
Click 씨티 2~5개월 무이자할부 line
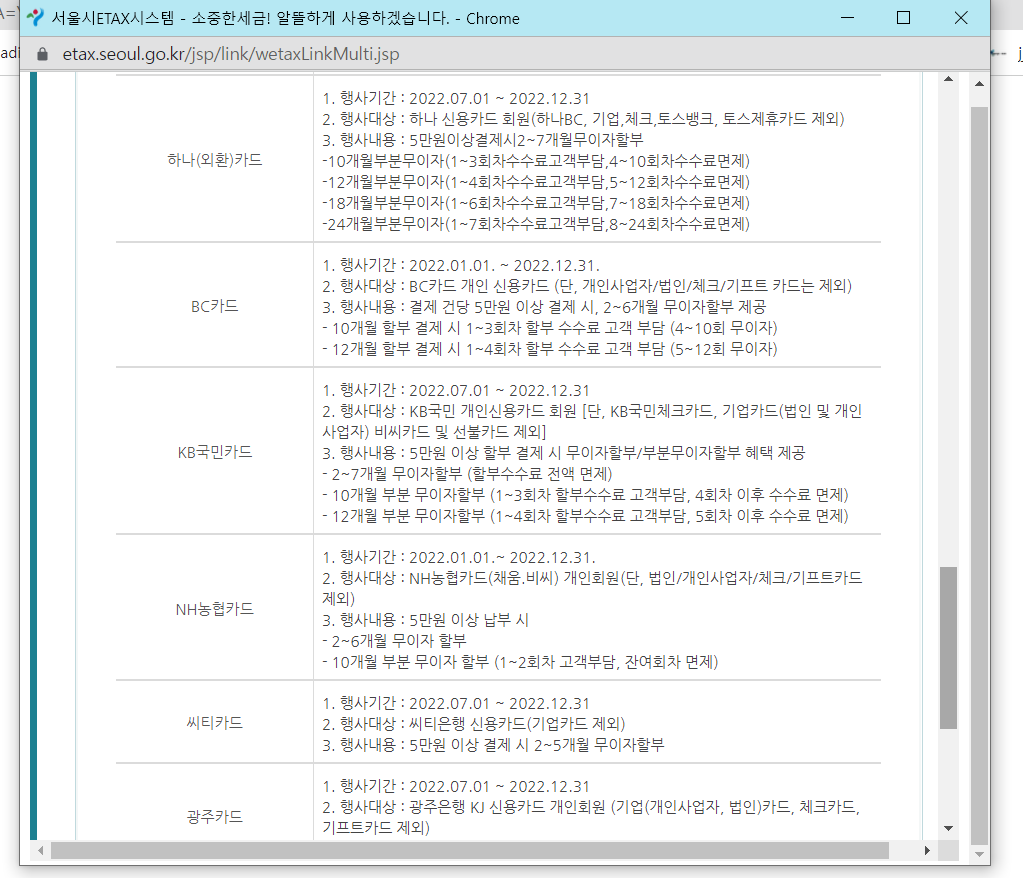[493, 745]
